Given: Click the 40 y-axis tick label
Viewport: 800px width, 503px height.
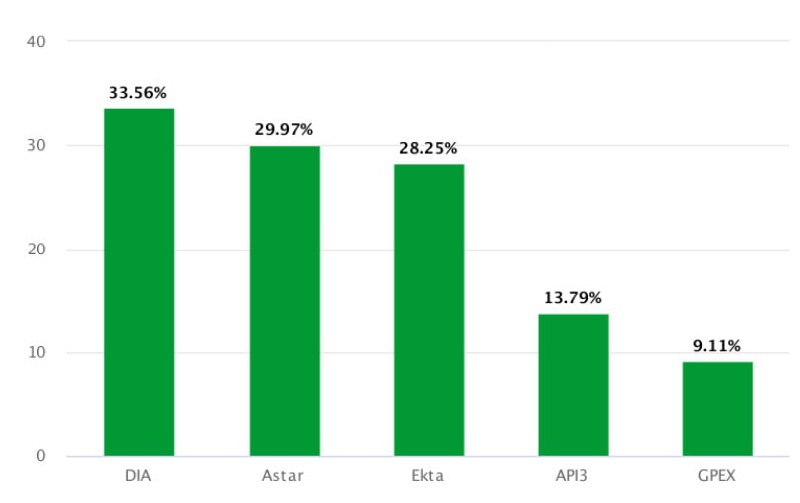Looking at the screenshot, I should 38,42.
